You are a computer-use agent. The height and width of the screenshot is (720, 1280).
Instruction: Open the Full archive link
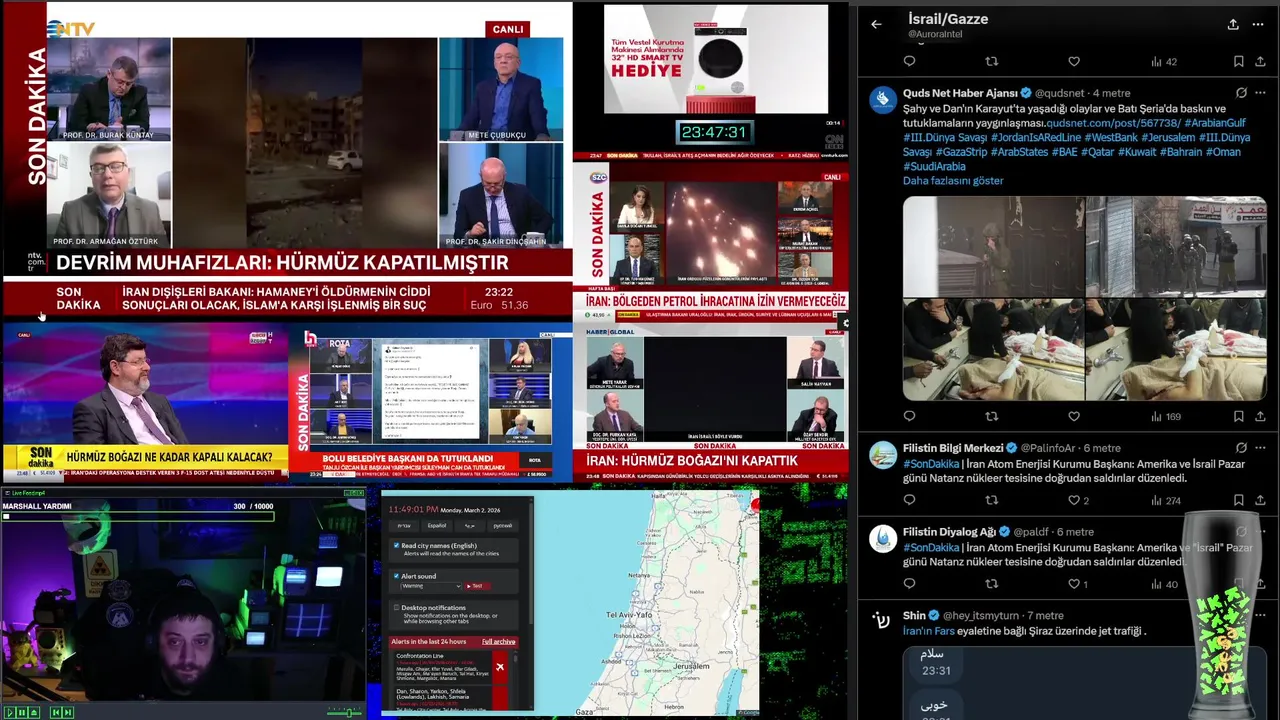point(499,642)
